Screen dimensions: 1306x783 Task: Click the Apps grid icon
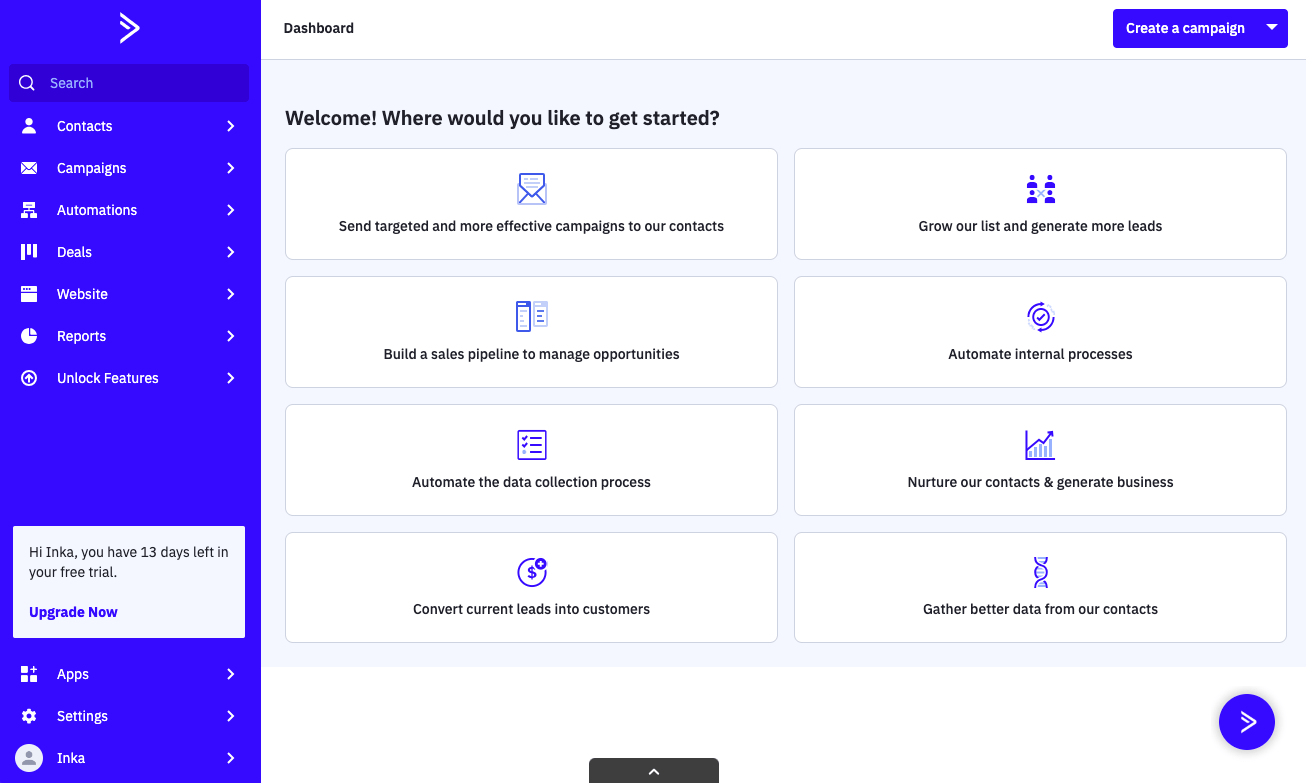(x=29, y=674)
